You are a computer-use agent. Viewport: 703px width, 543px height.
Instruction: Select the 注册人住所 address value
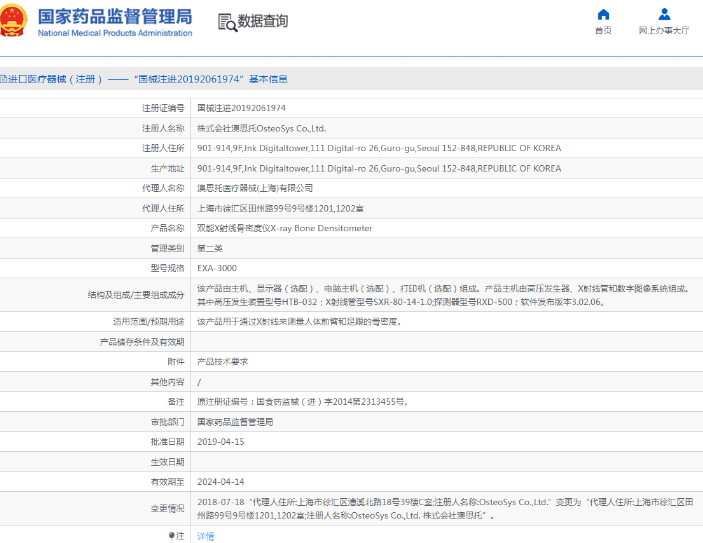pyautogui.click(x=379, y=148)
